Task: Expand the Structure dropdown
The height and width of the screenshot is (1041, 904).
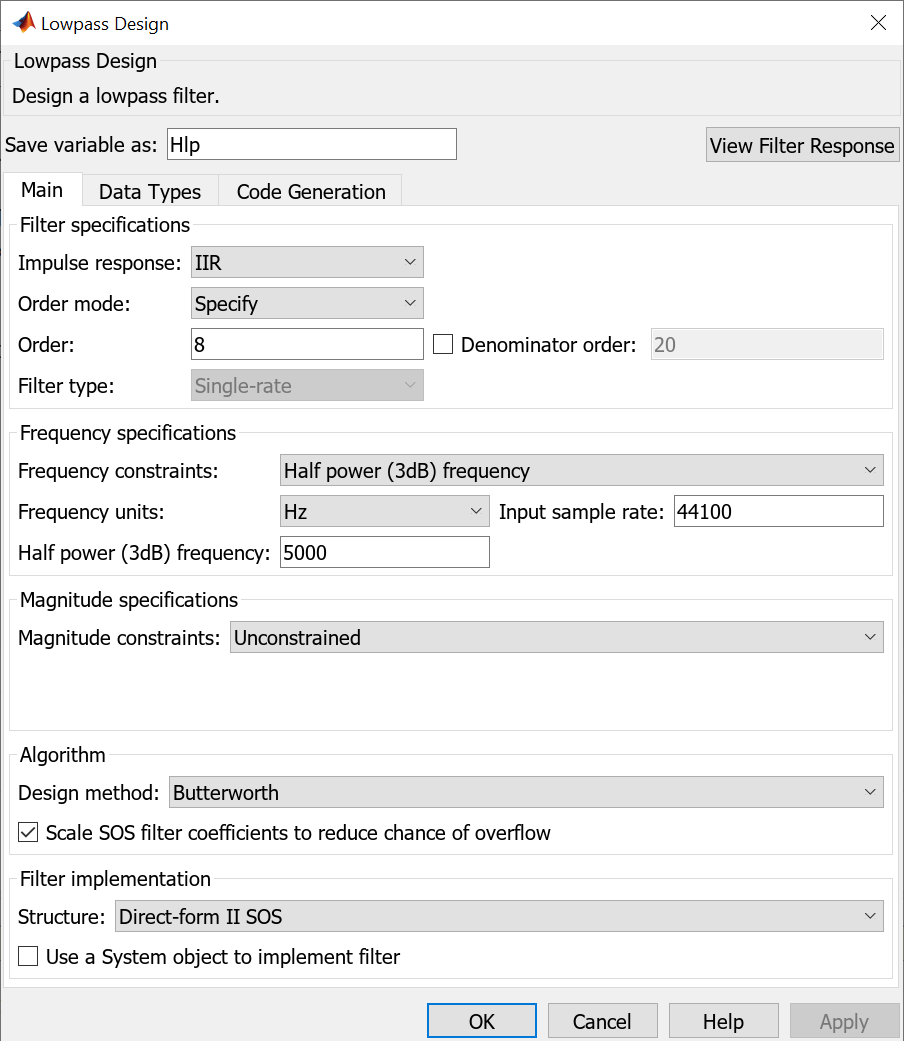Action: [x=499, y=916]
